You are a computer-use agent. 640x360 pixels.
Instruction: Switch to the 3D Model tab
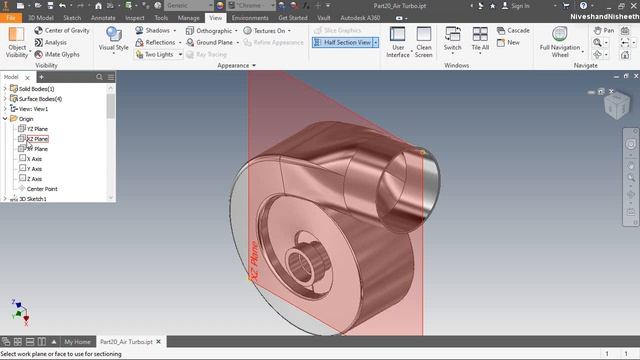point(41,18)
